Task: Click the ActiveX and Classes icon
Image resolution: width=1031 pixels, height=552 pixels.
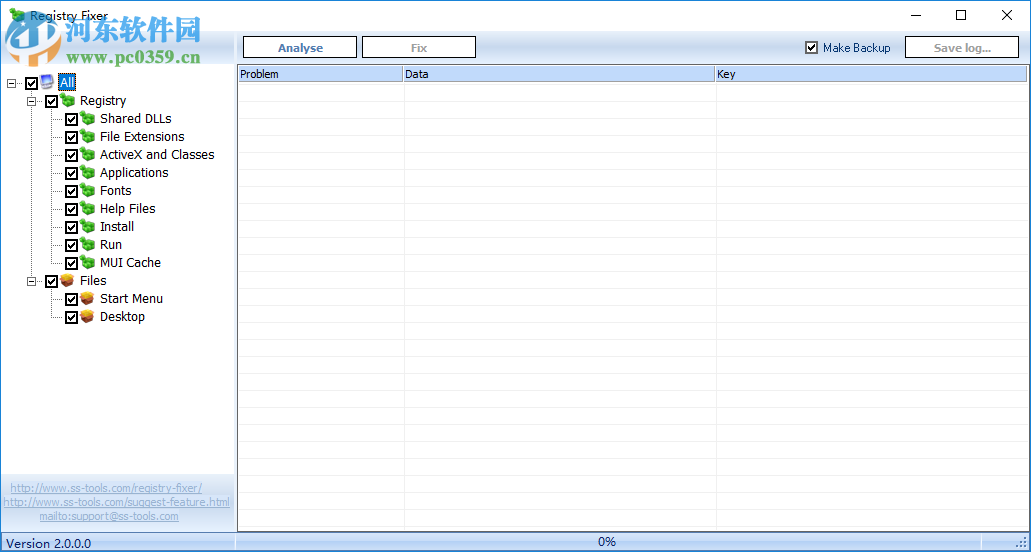Action: (87, 154)
